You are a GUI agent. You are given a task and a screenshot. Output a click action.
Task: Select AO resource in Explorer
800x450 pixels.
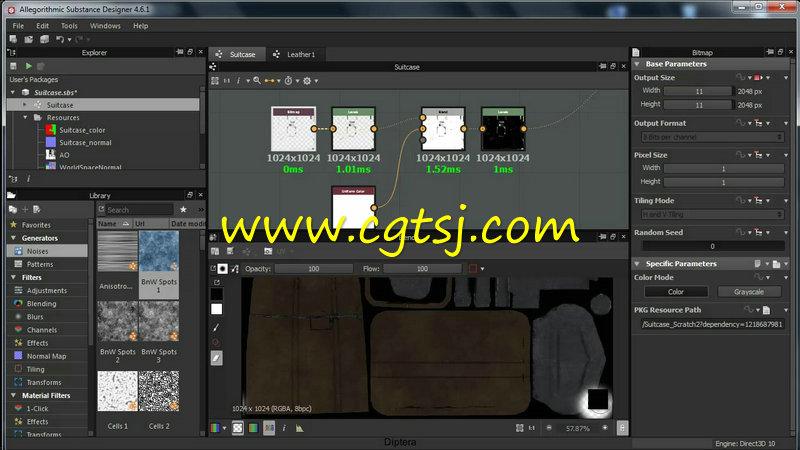[x=64, y=155]
